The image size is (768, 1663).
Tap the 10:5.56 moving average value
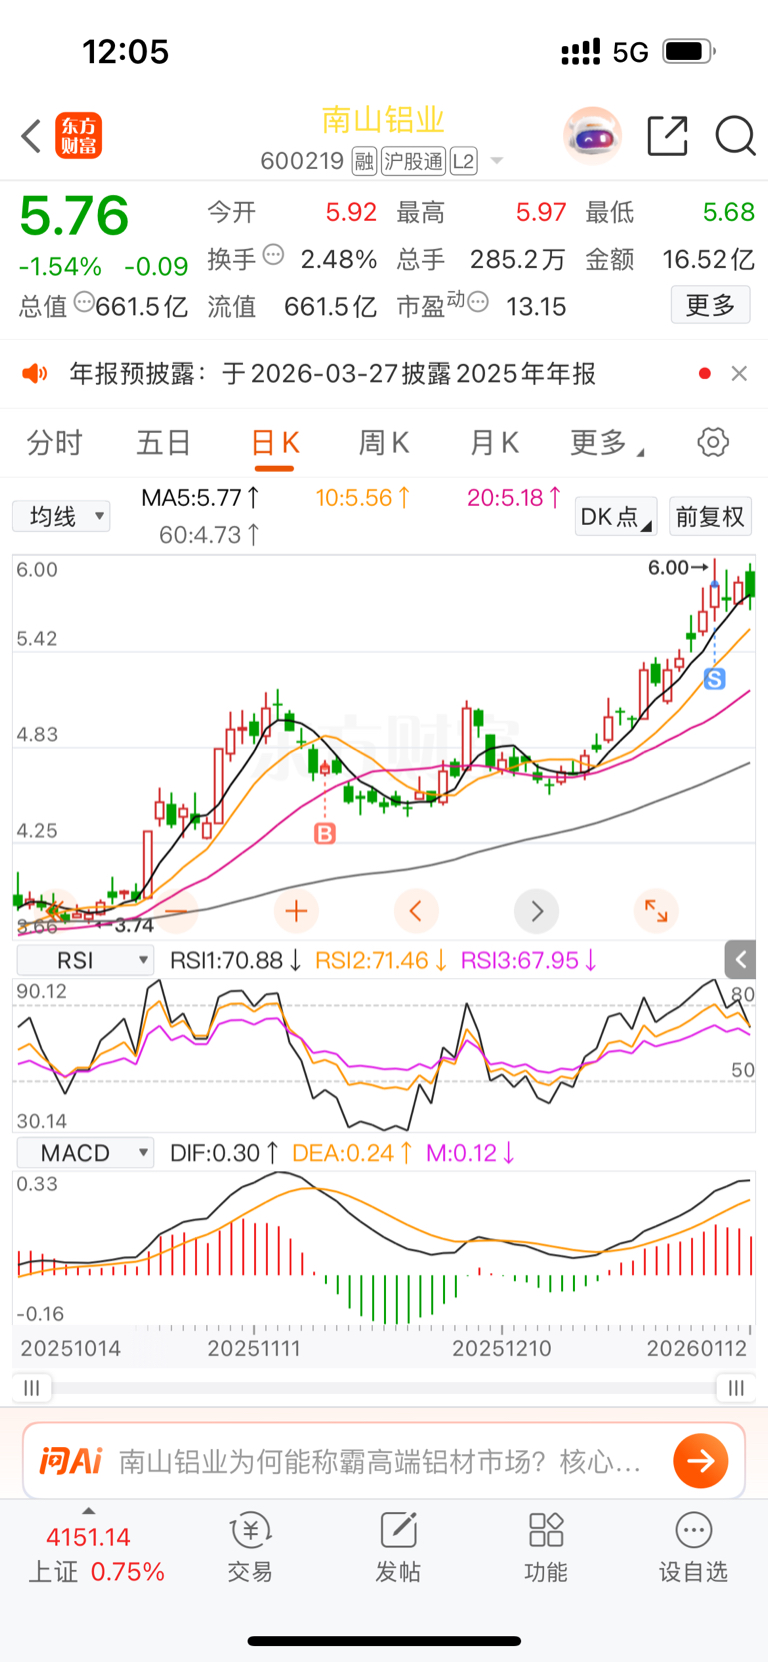363,497
